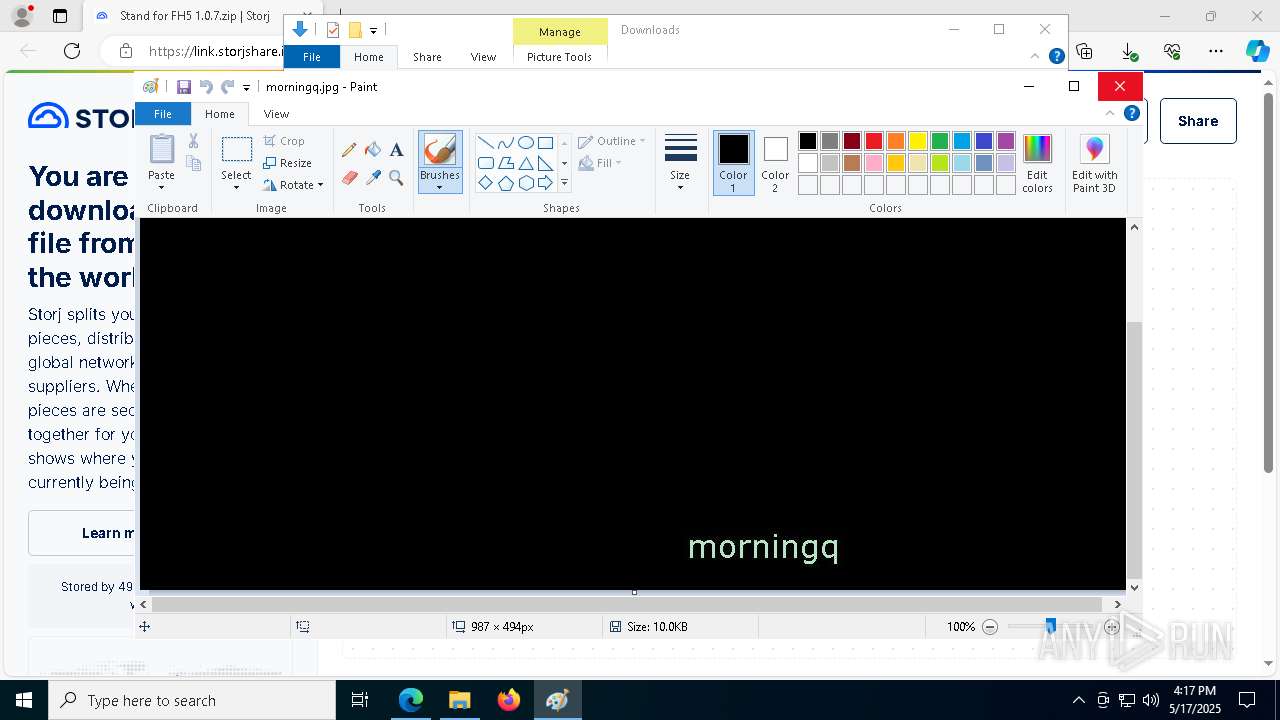Switch to the View tab in Paint
1280x720 pixels.
[276, 114]
